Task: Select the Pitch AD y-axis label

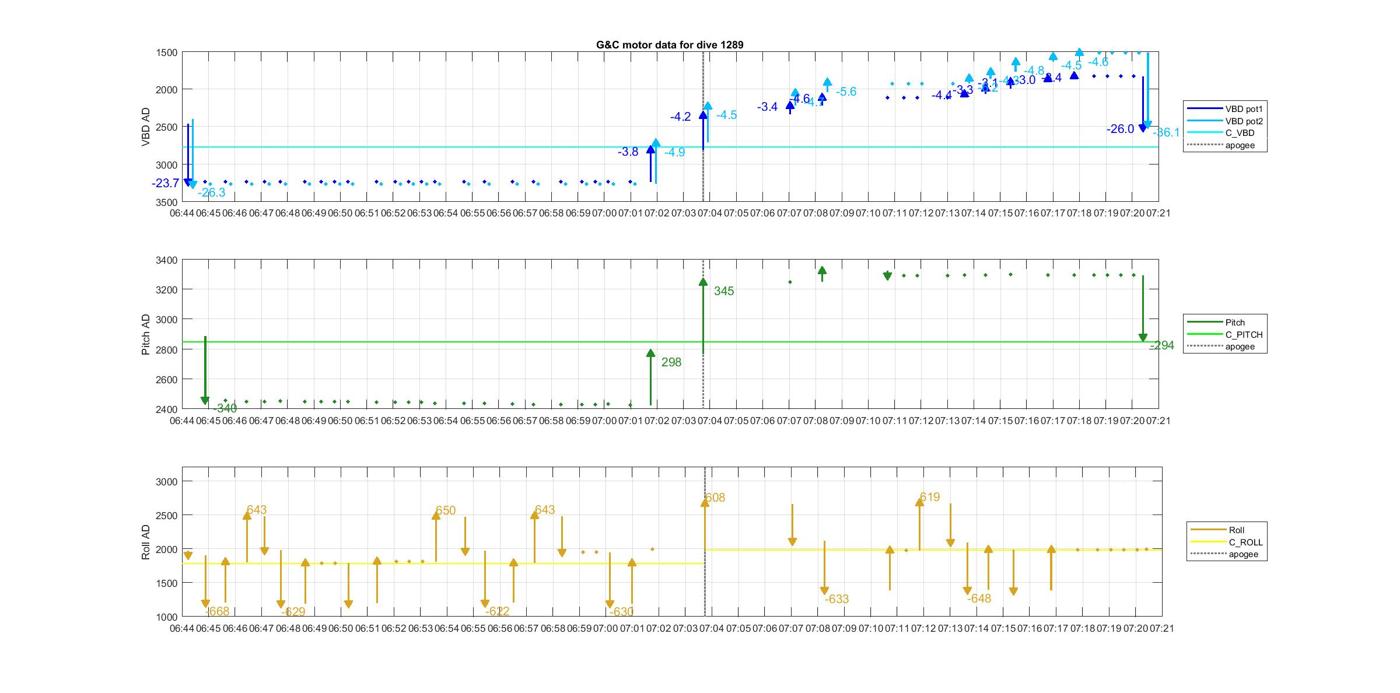Action: point(146,335)
